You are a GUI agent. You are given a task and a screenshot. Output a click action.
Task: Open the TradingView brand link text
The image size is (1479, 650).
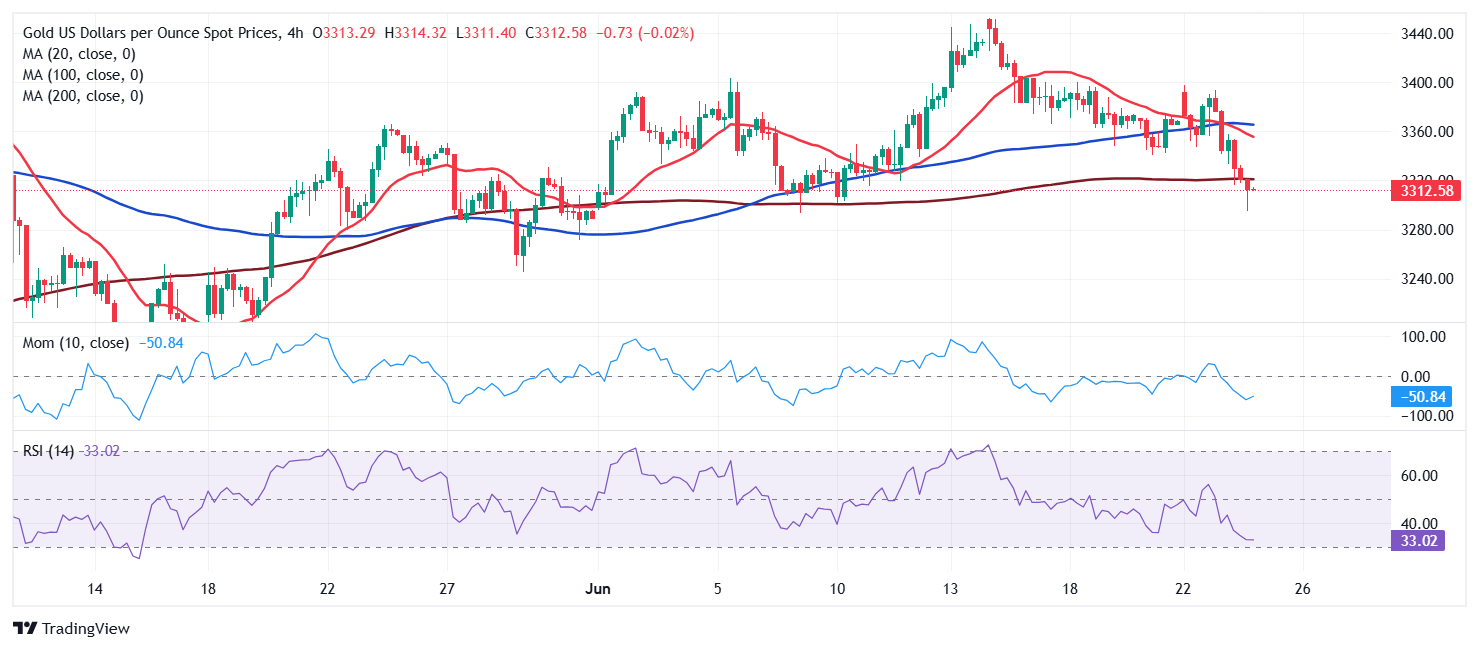pyautogui.click(x=86, y=629)
